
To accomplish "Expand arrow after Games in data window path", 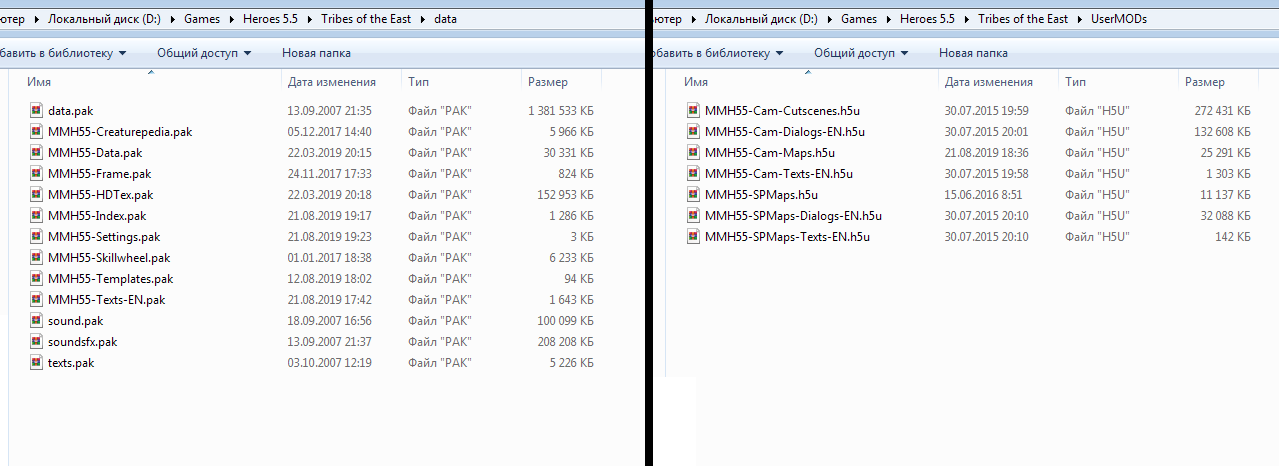I will [231, 19].
